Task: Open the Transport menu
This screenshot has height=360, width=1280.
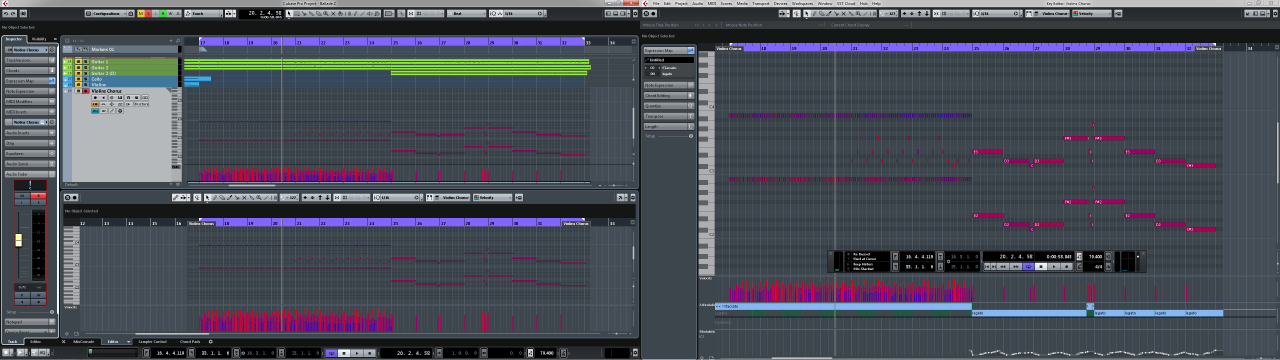Action: point(761,4)
